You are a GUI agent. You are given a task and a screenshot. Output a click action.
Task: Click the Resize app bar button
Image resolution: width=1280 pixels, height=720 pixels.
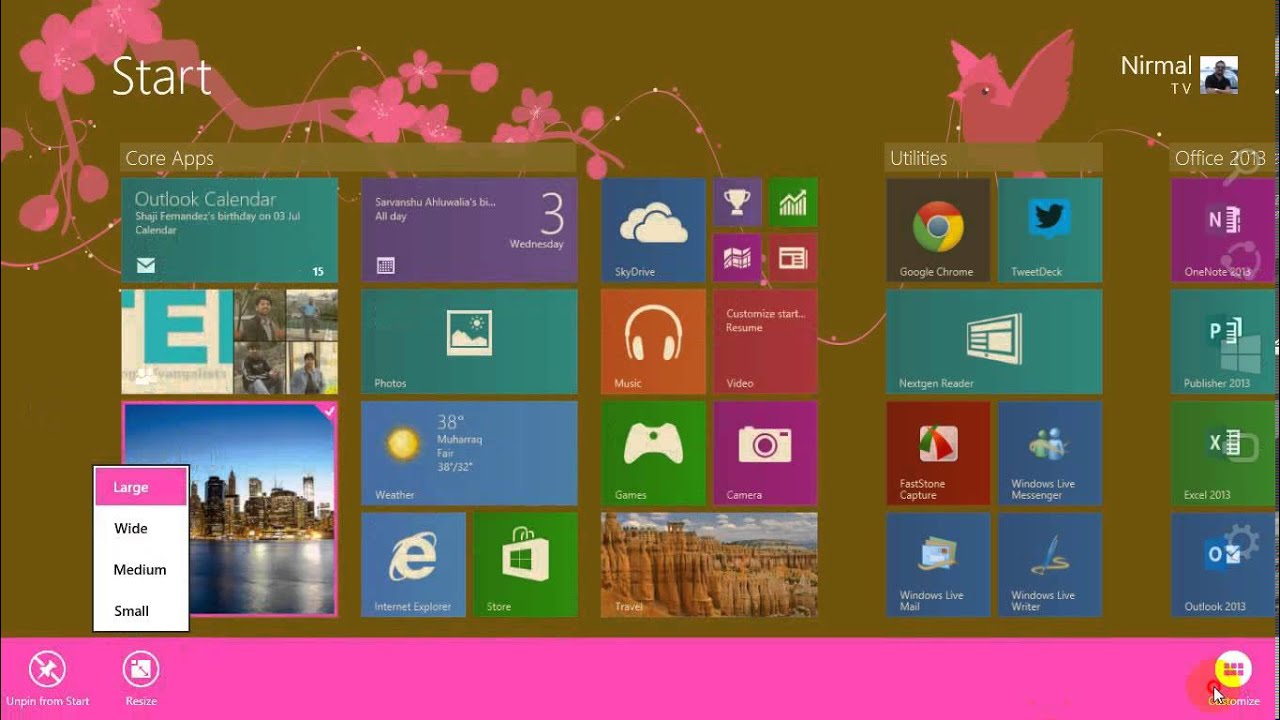coord(141,679)
